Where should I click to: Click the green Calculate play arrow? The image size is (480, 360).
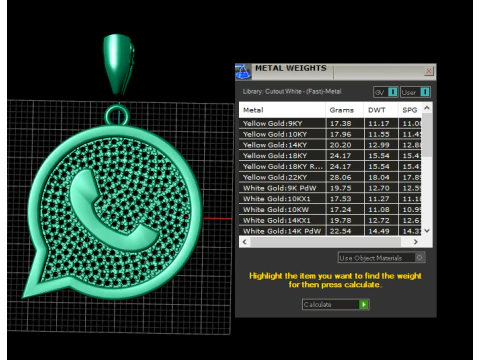tap(364, 304)
